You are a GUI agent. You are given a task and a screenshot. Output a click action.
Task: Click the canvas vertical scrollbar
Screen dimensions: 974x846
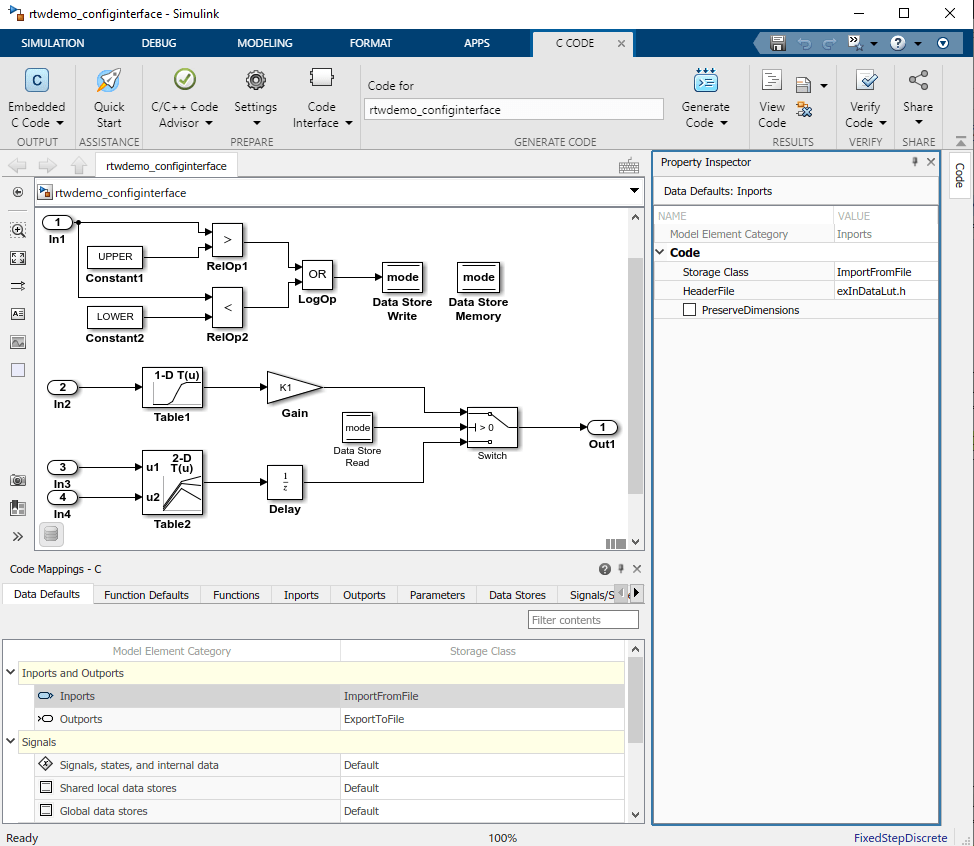coord(635,375)
